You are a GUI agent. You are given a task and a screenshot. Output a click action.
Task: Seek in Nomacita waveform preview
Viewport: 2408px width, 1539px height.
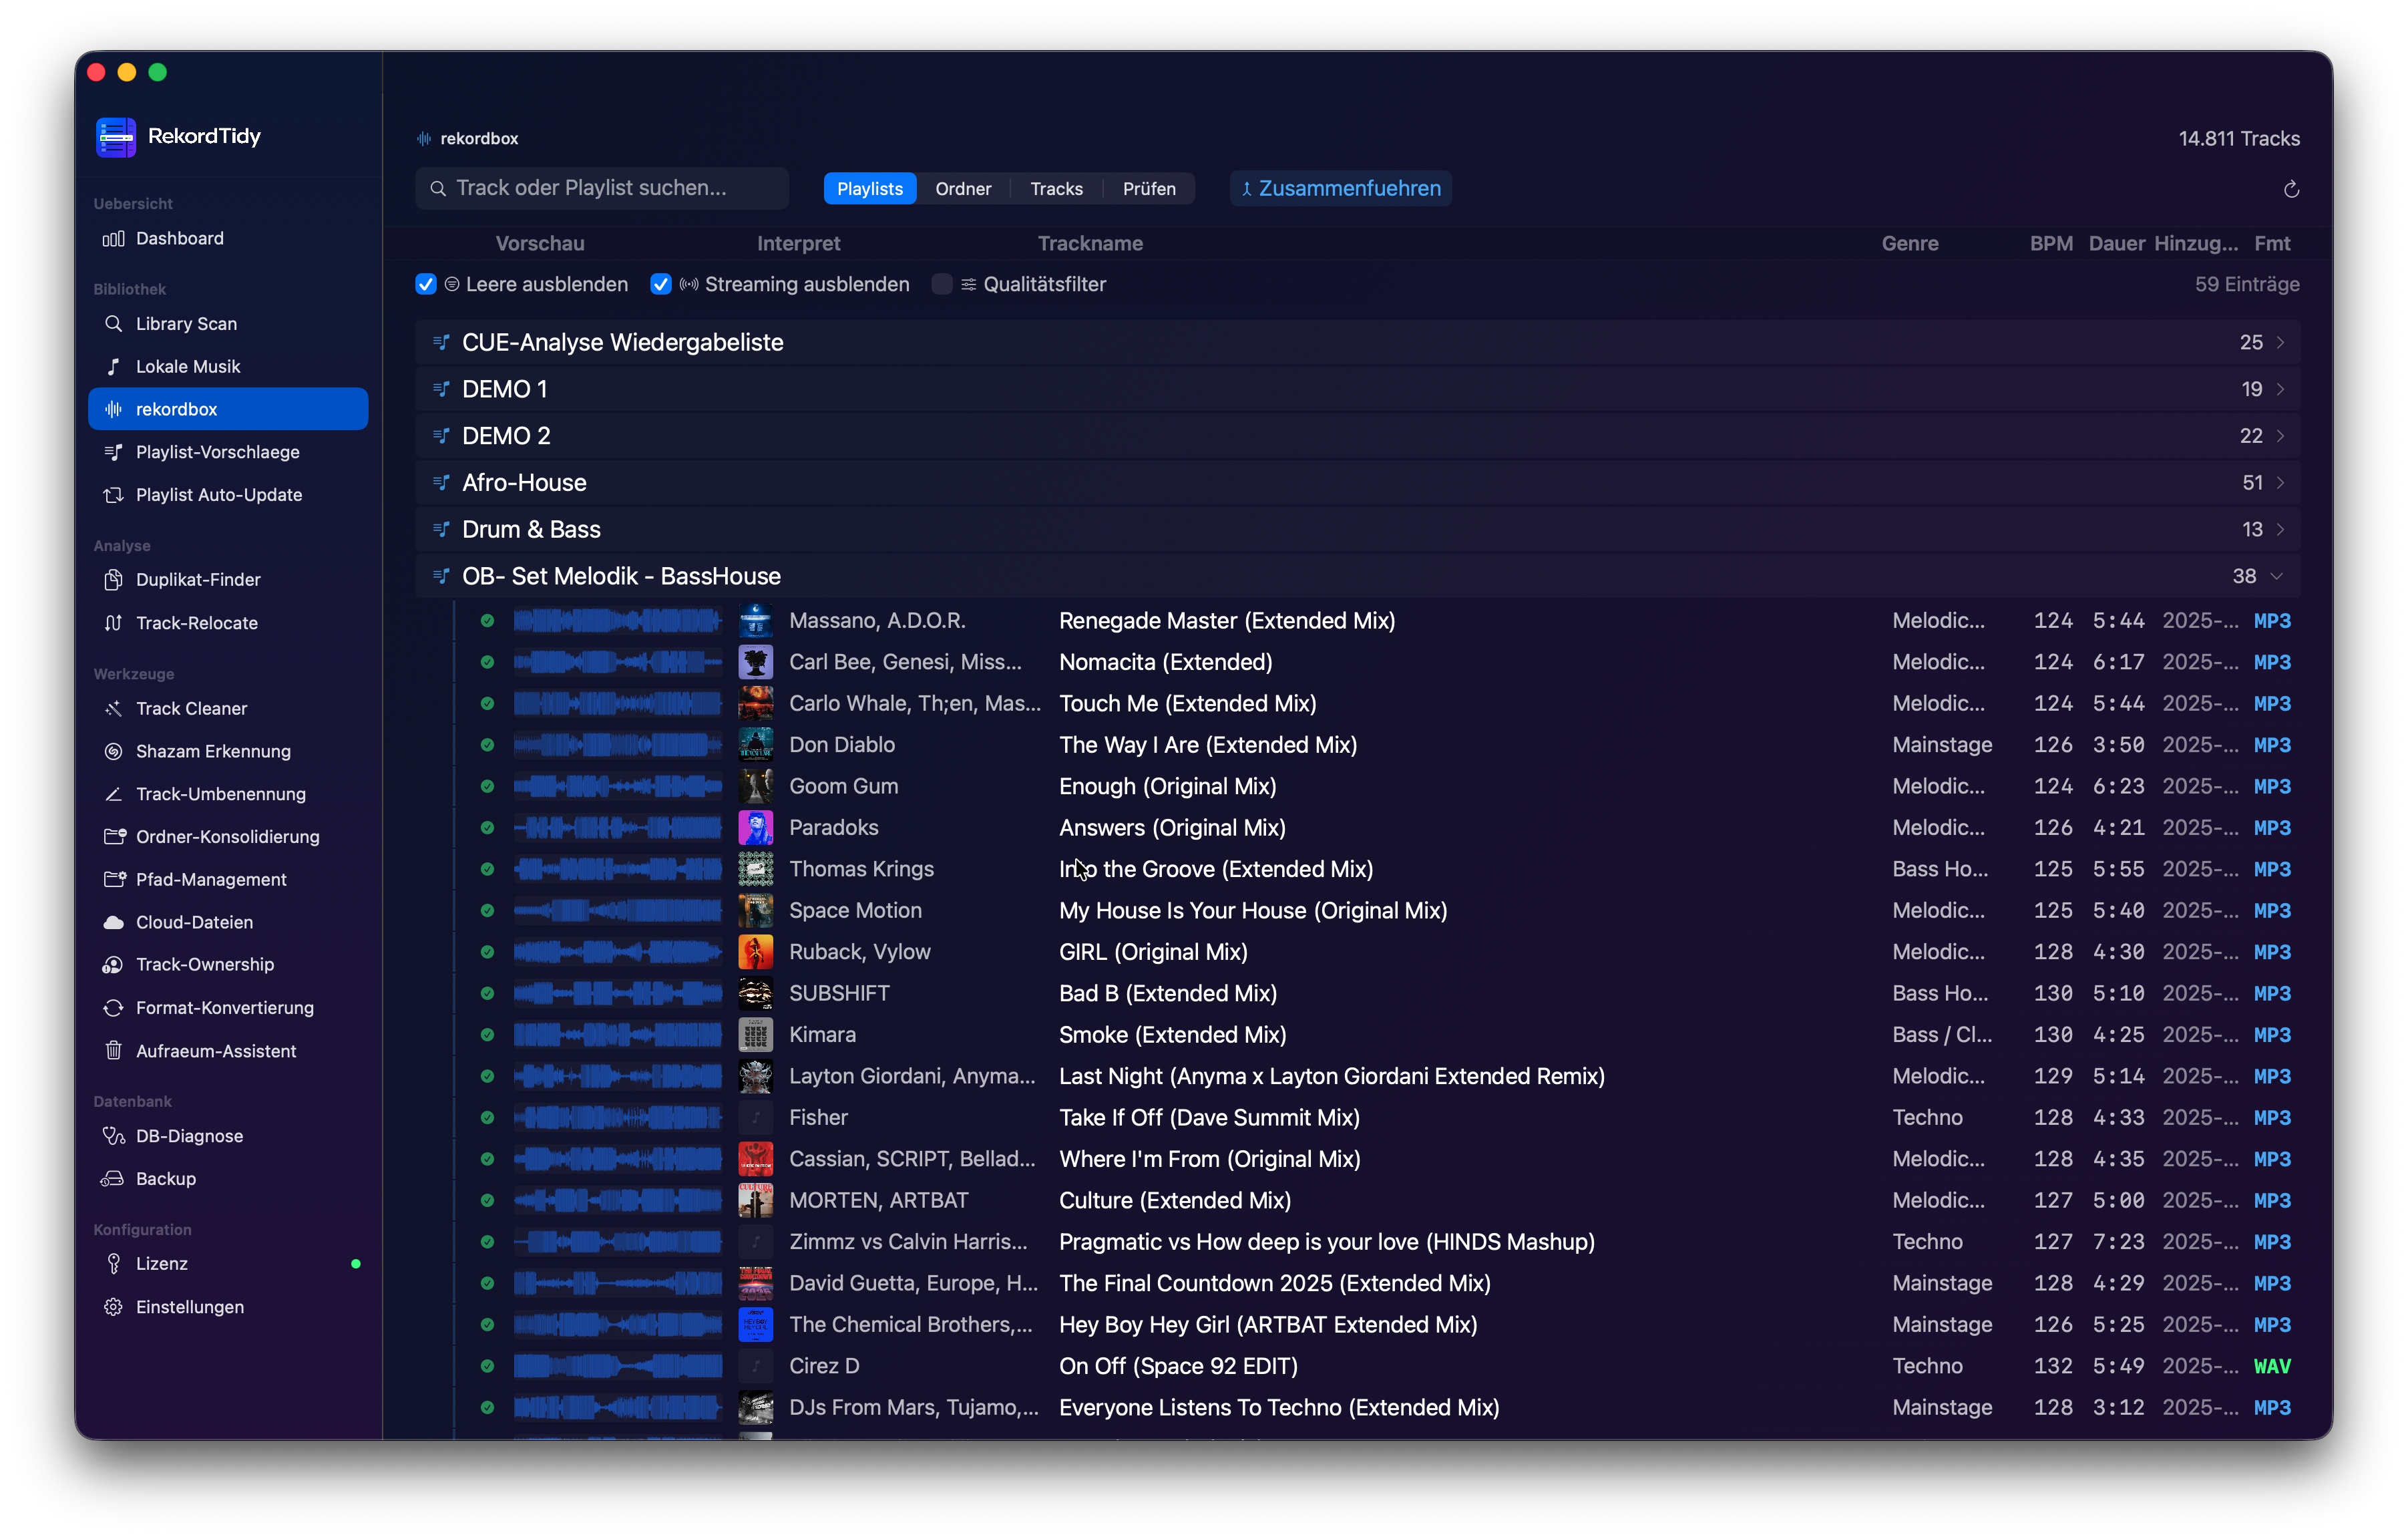point(618,662)
